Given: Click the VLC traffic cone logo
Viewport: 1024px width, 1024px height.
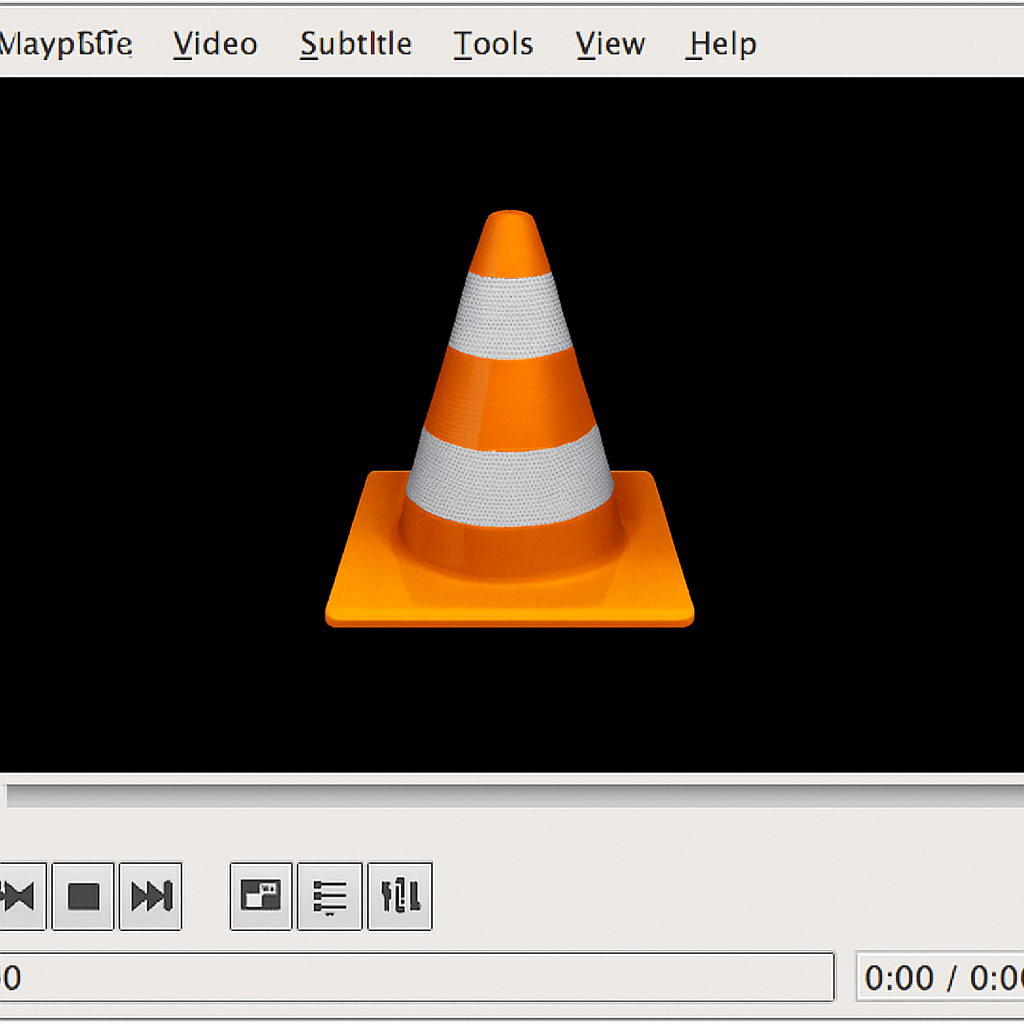Looking at the screenshot, I should [x=510, y=420].
